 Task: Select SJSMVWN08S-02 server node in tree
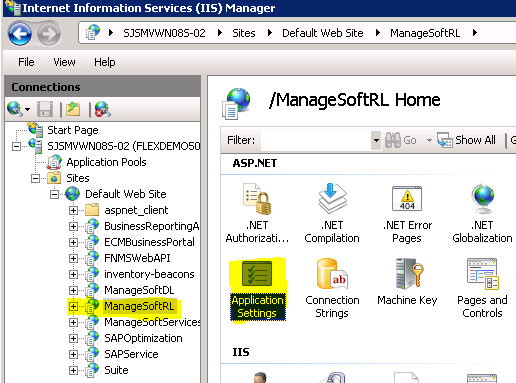coord(124,146)
